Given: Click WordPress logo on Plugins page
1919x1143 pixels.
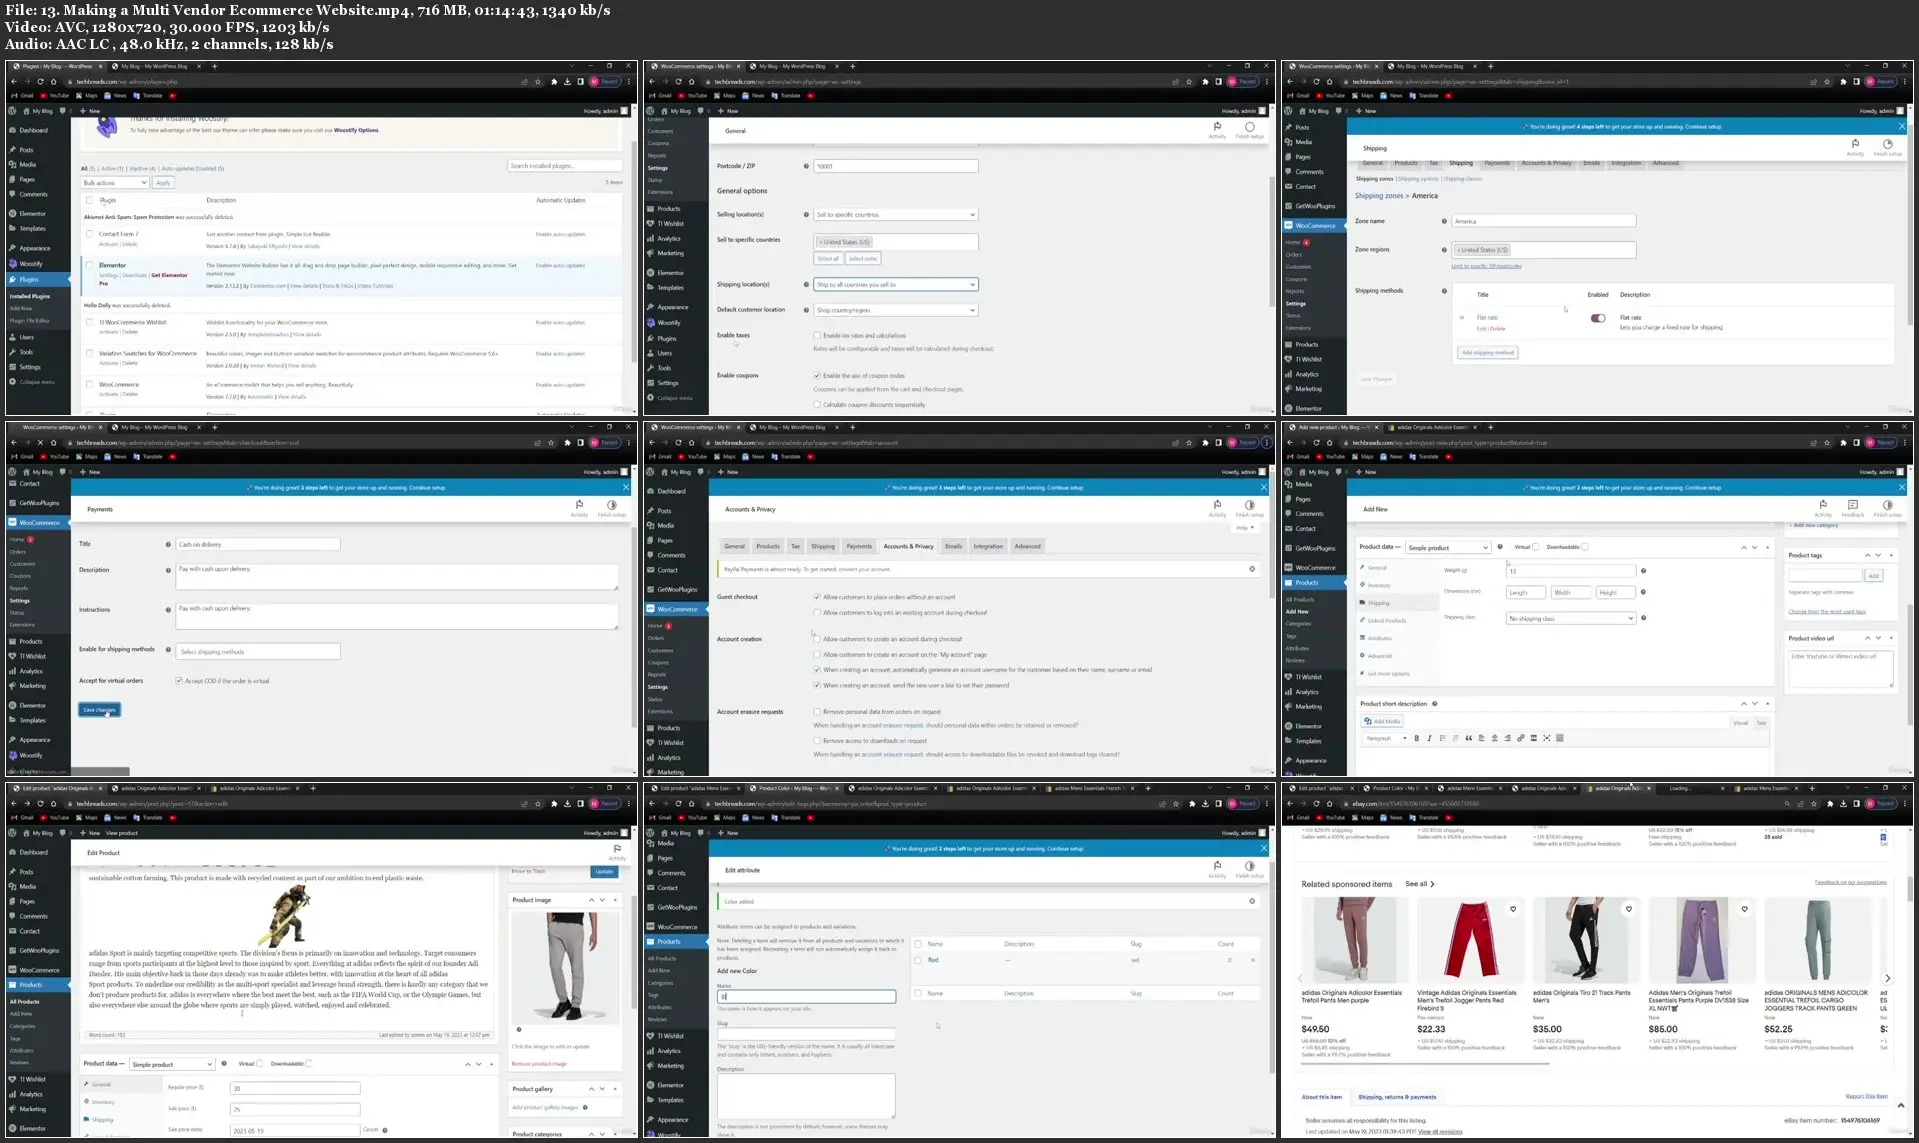Looking at the screenshot, I should [13, 111].
